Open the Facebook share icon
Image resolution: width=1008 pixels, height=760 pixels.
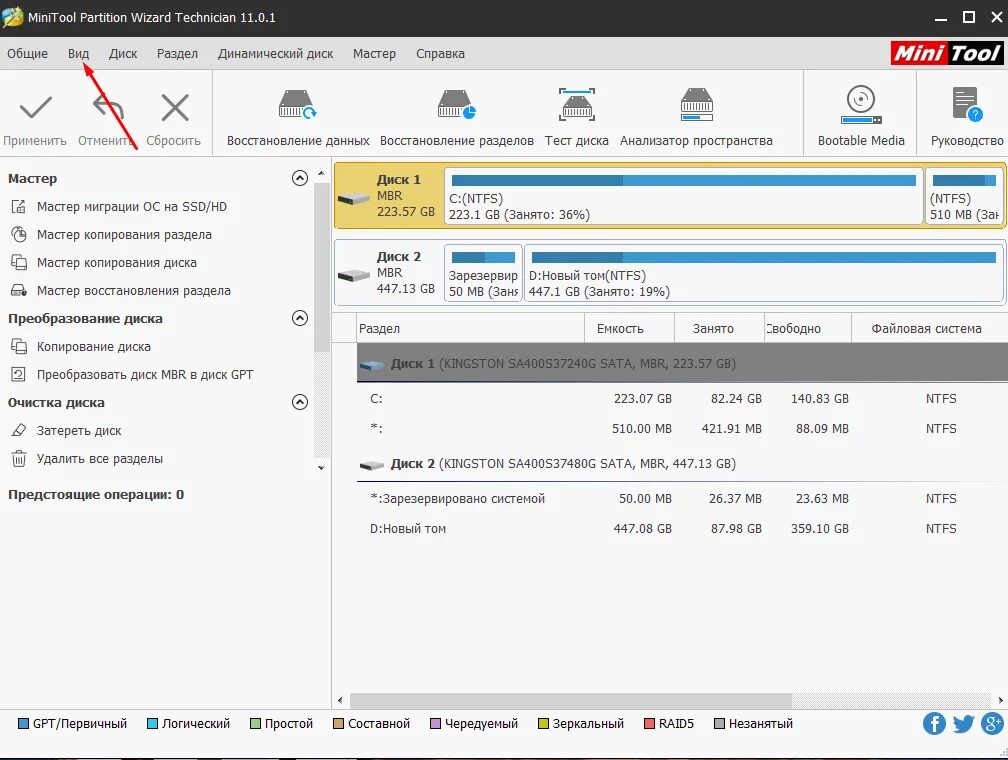coord(934,723)
